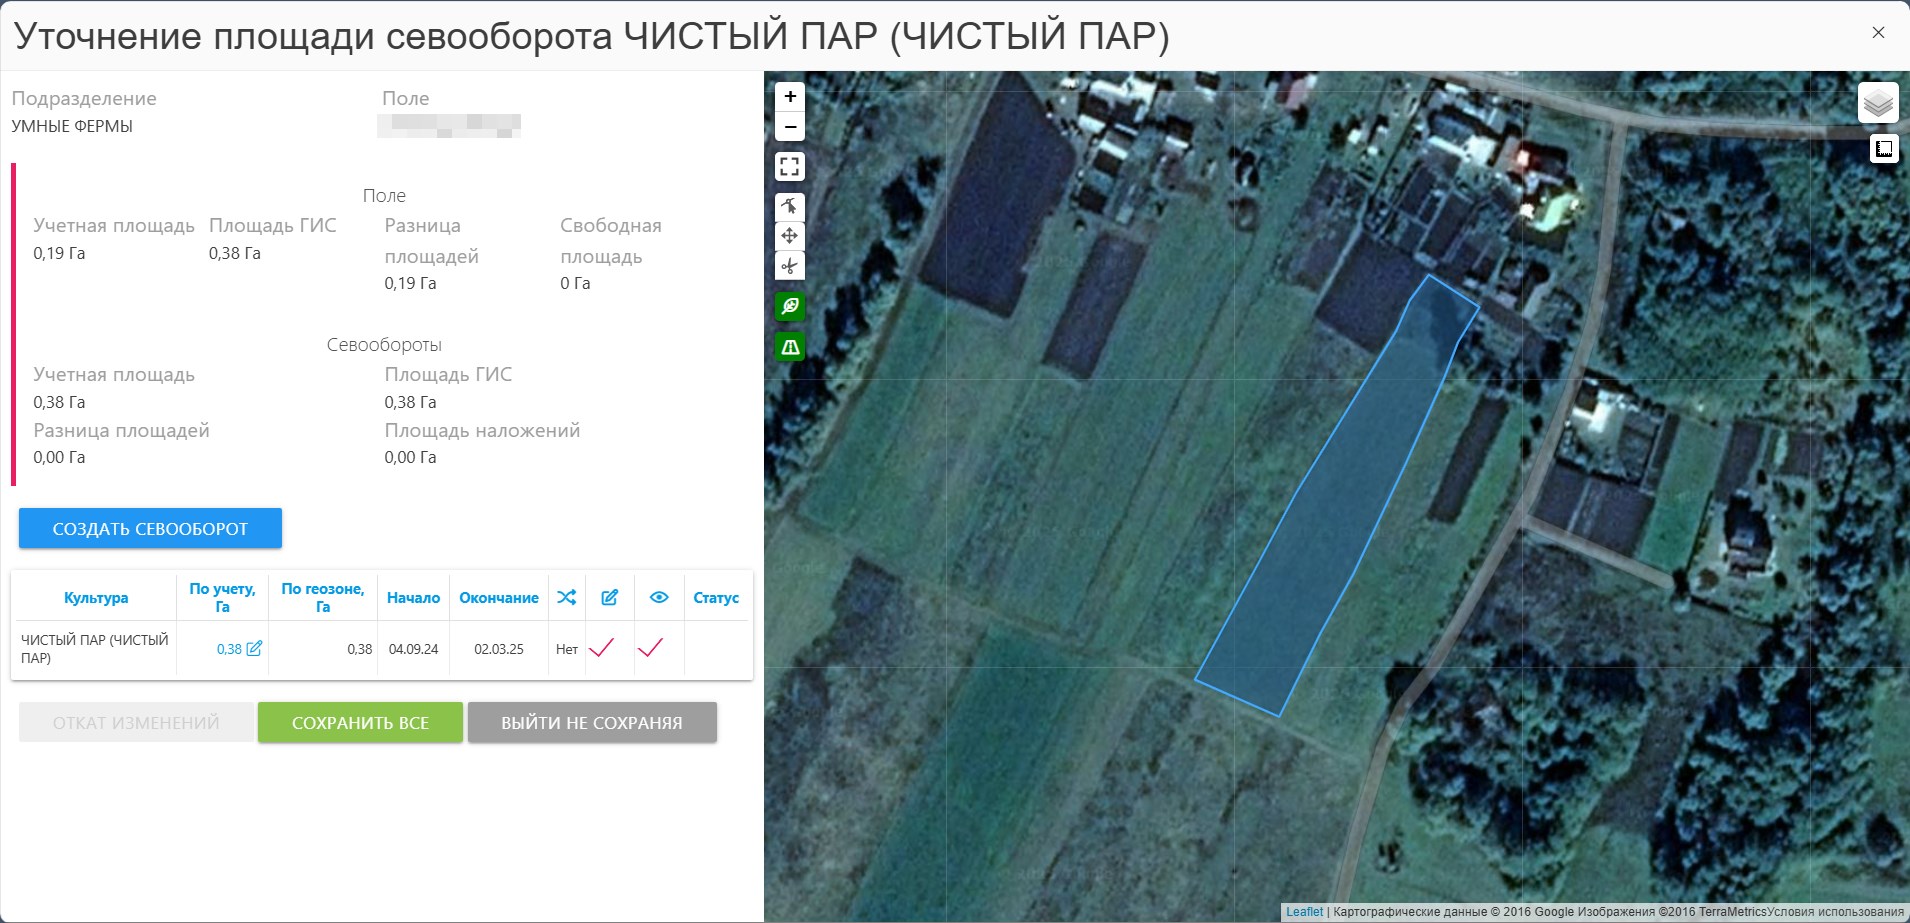
Task: Zoom in on the map
Action: 790,97
